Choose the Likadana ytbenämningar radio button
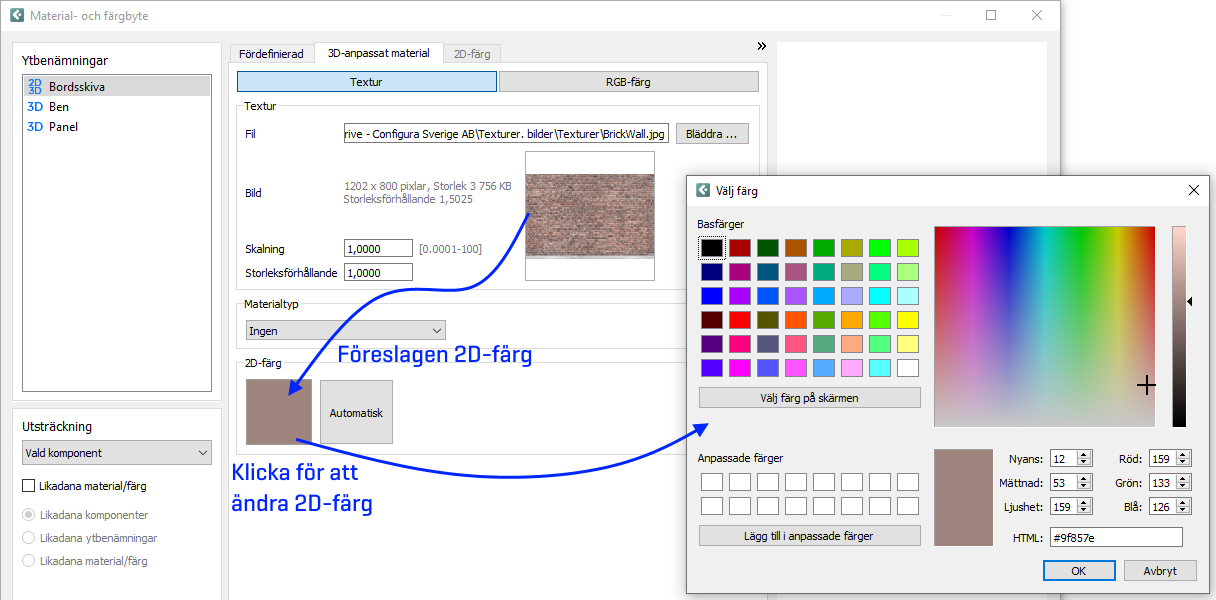The image size is (1216, 600). [29, 538]
